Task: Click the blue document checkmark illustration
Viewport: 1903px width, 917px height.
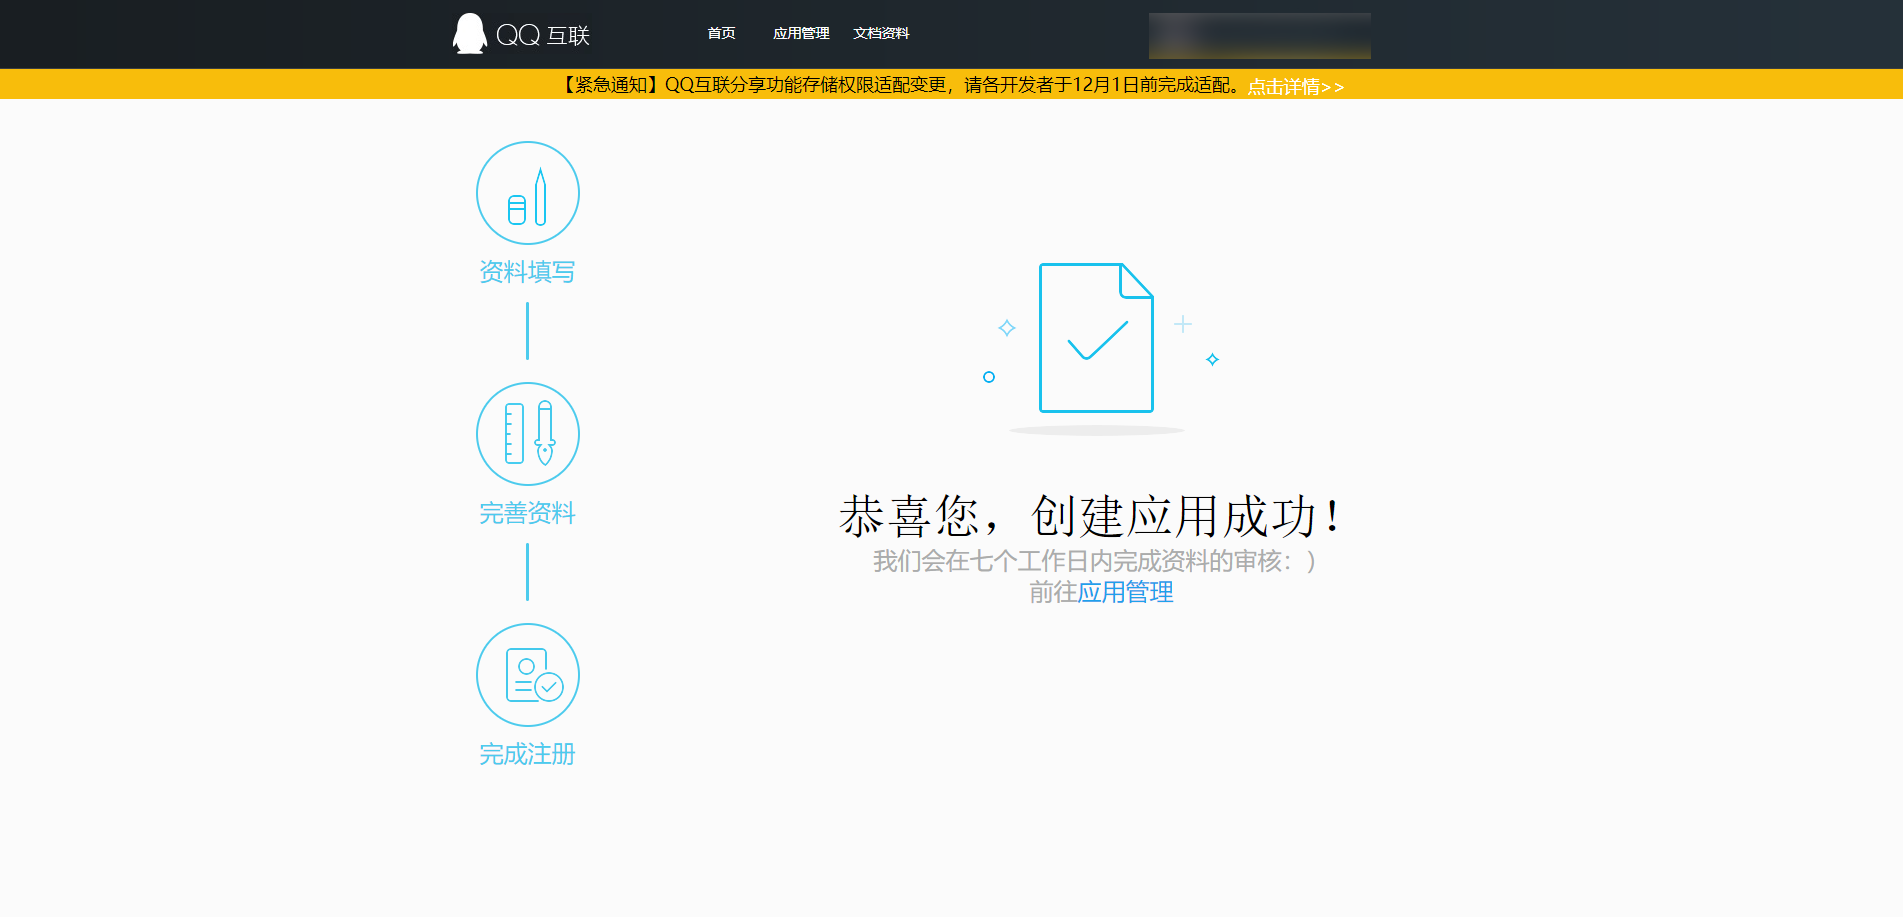Action: (1096, 338)
